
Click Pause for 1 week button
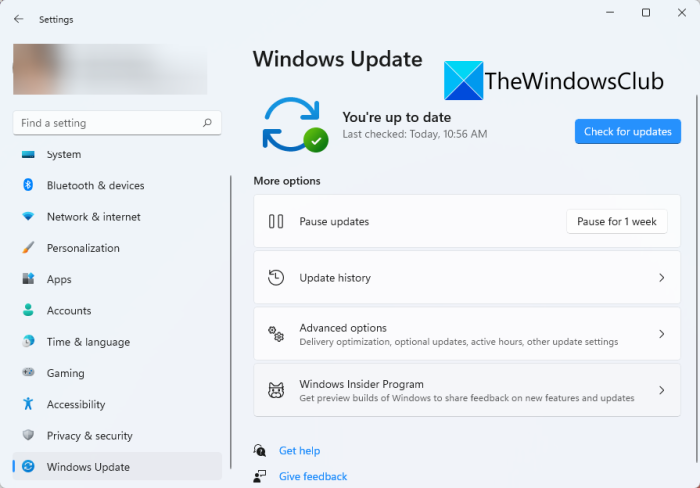pyautogui.click(x=617, y=221)
